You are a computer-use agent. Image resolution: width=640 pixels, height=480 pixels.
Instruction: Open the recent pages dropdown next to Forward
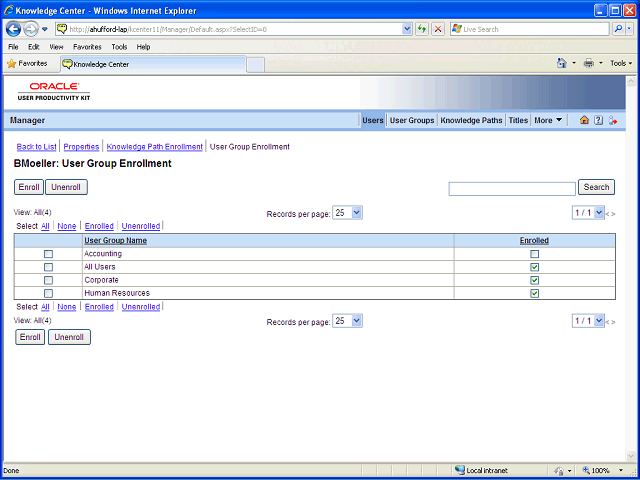click(x=45, y=29)
